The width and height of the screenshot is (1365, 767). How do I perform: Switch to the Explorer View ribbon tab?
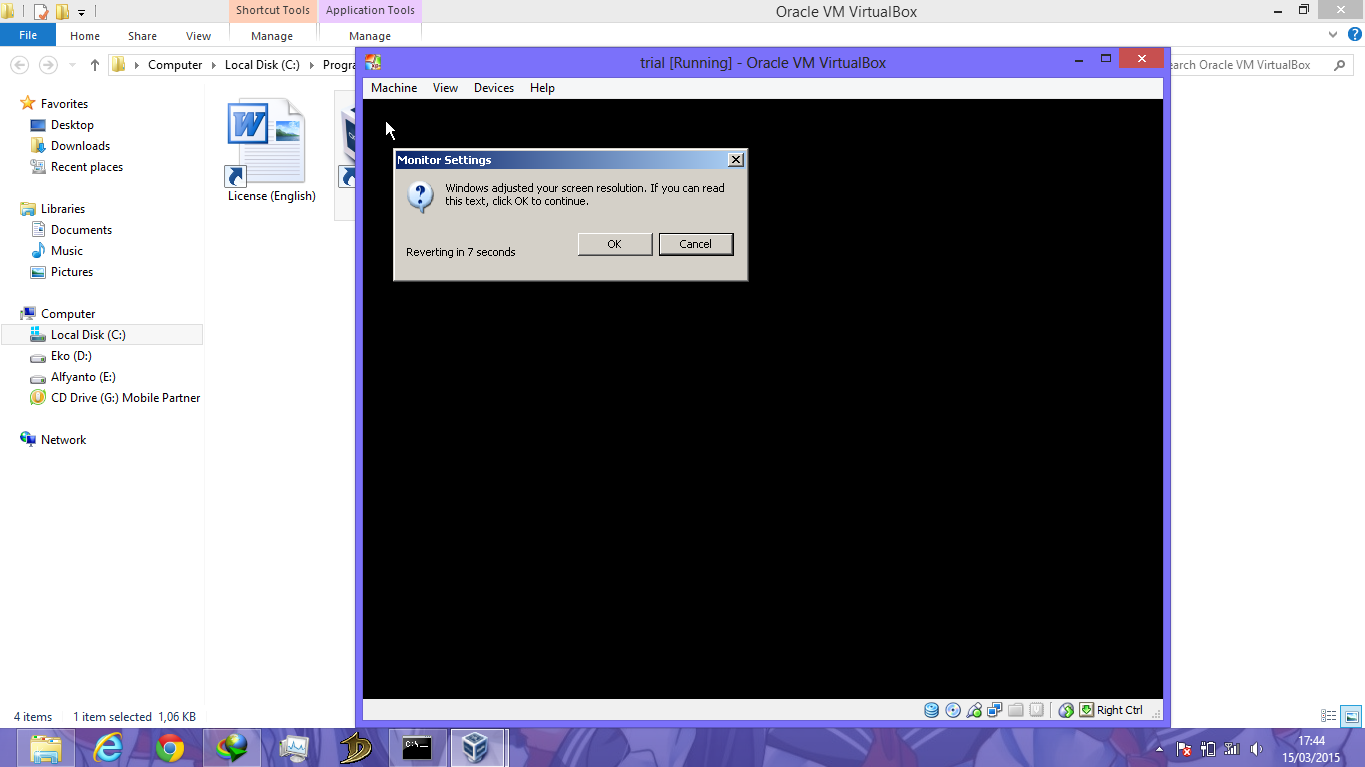tap(199, 36)
